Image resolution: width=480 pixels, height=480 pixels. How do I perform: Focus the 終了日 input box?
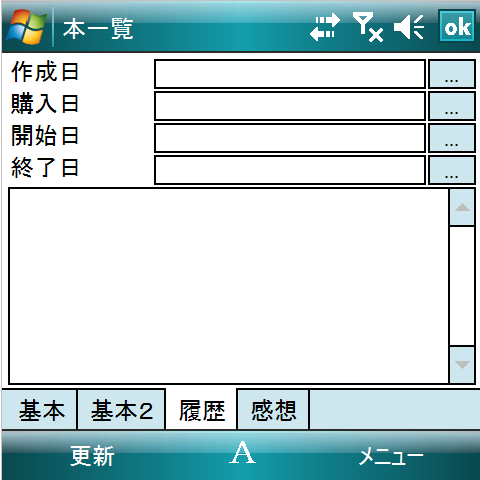[290, 170]
